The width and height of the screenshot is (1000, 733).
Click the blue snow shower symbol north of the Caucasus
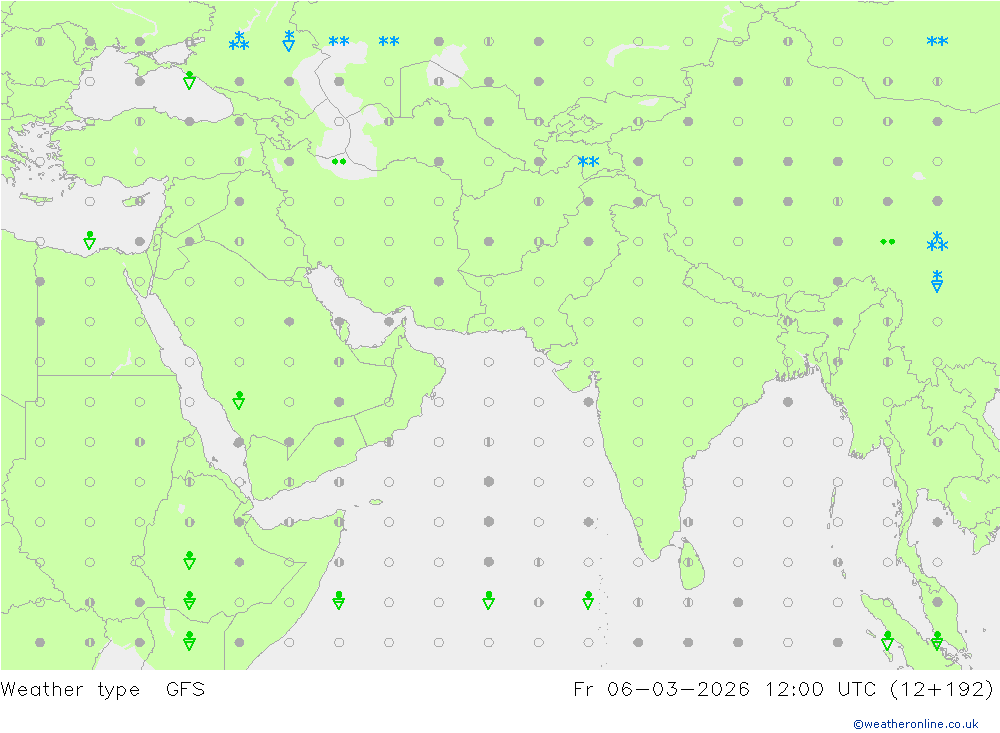click(x=289, y=40)
